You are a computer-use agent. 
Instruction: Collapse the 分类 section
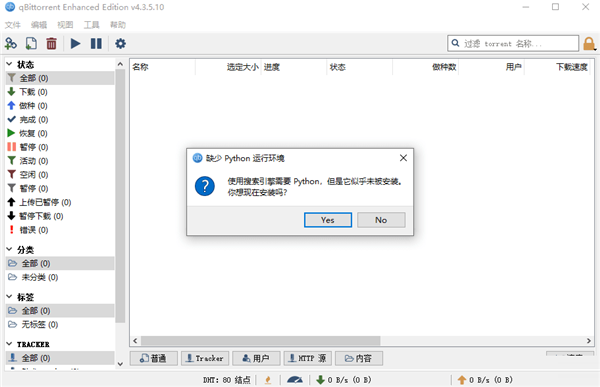(x=10, y=250)
